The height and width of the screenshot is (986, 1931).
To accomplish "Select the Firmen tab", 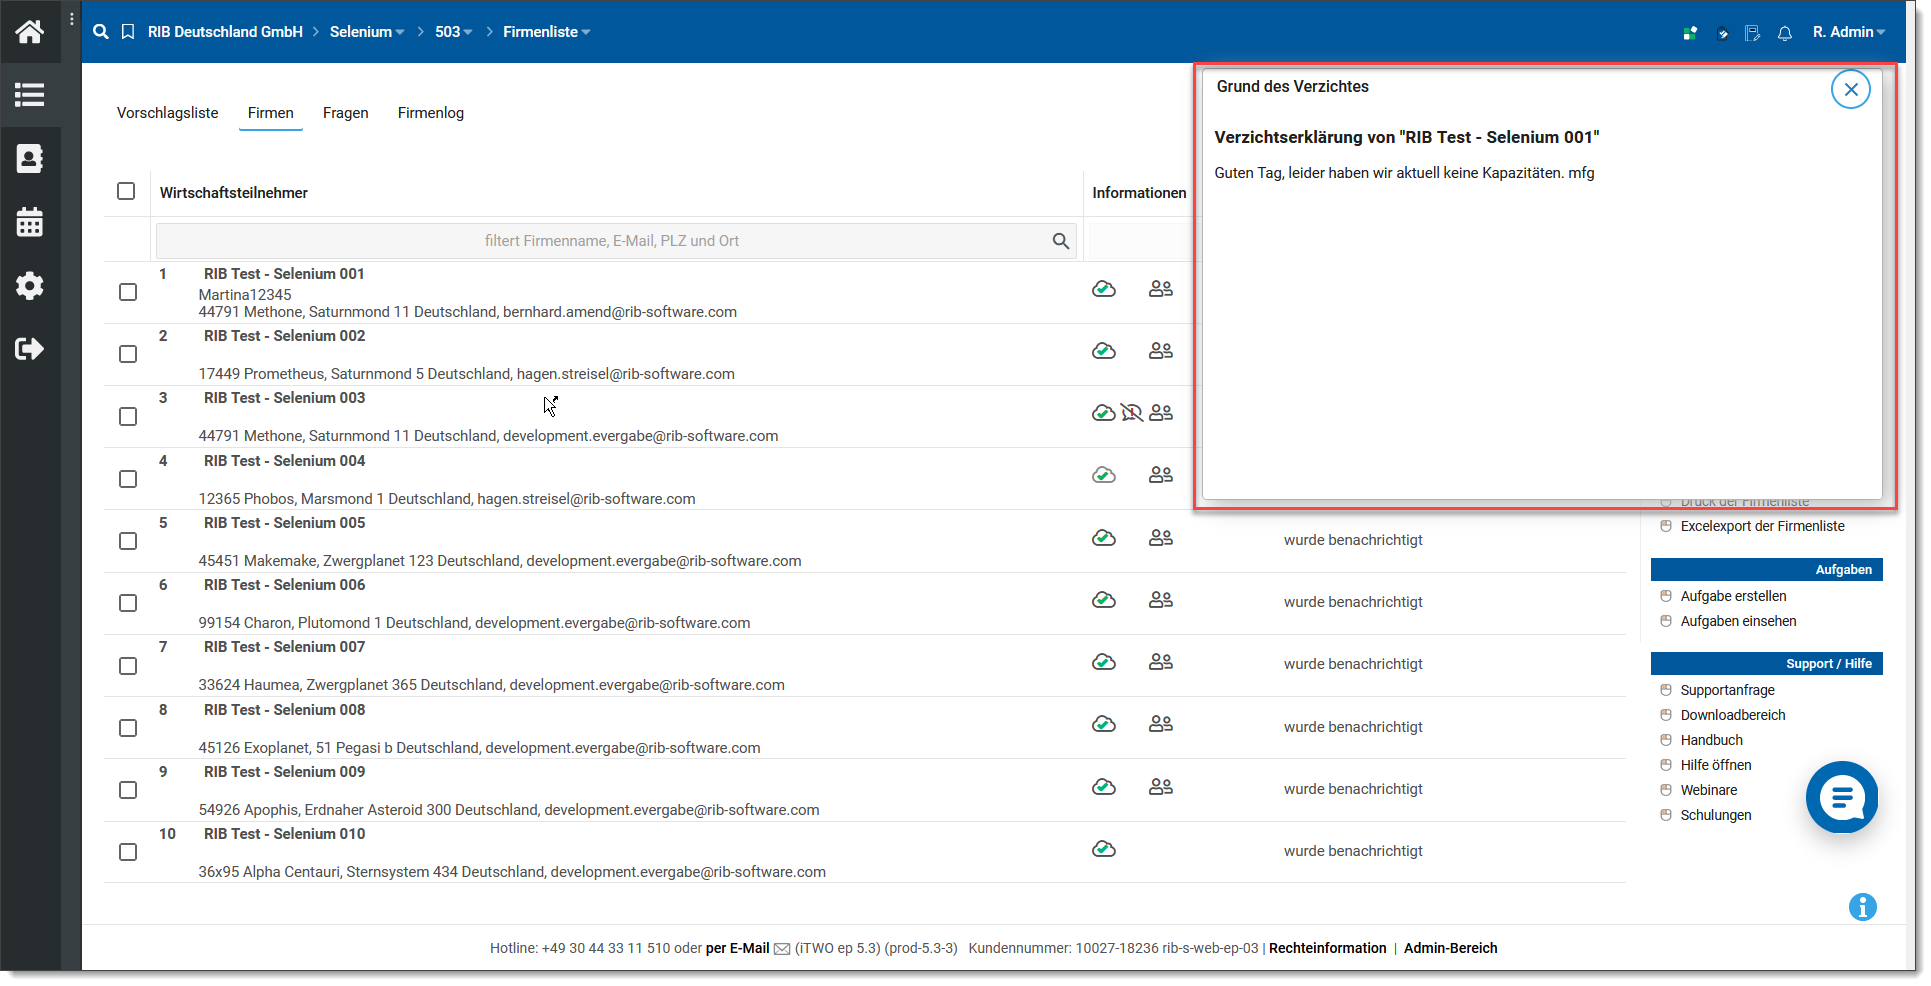I will click(x=271, y=113).
